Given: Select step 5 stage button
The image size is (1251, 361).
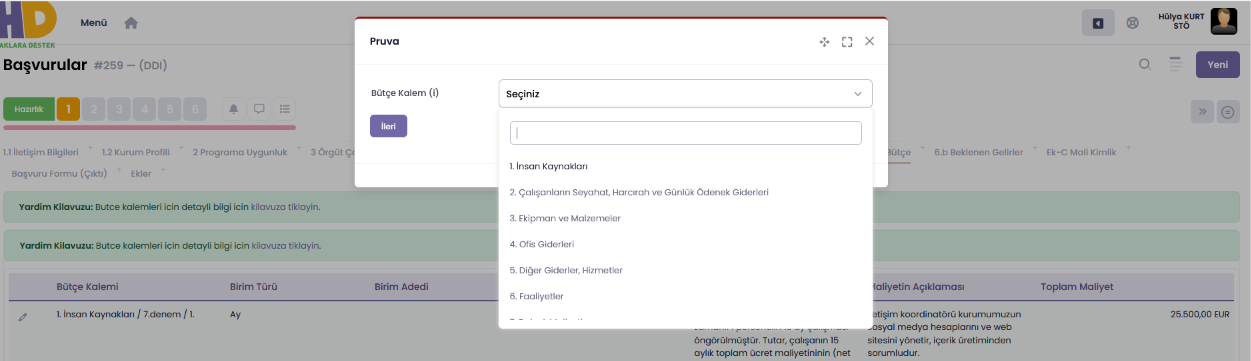Looking at the screenshot, I should 169,109.
